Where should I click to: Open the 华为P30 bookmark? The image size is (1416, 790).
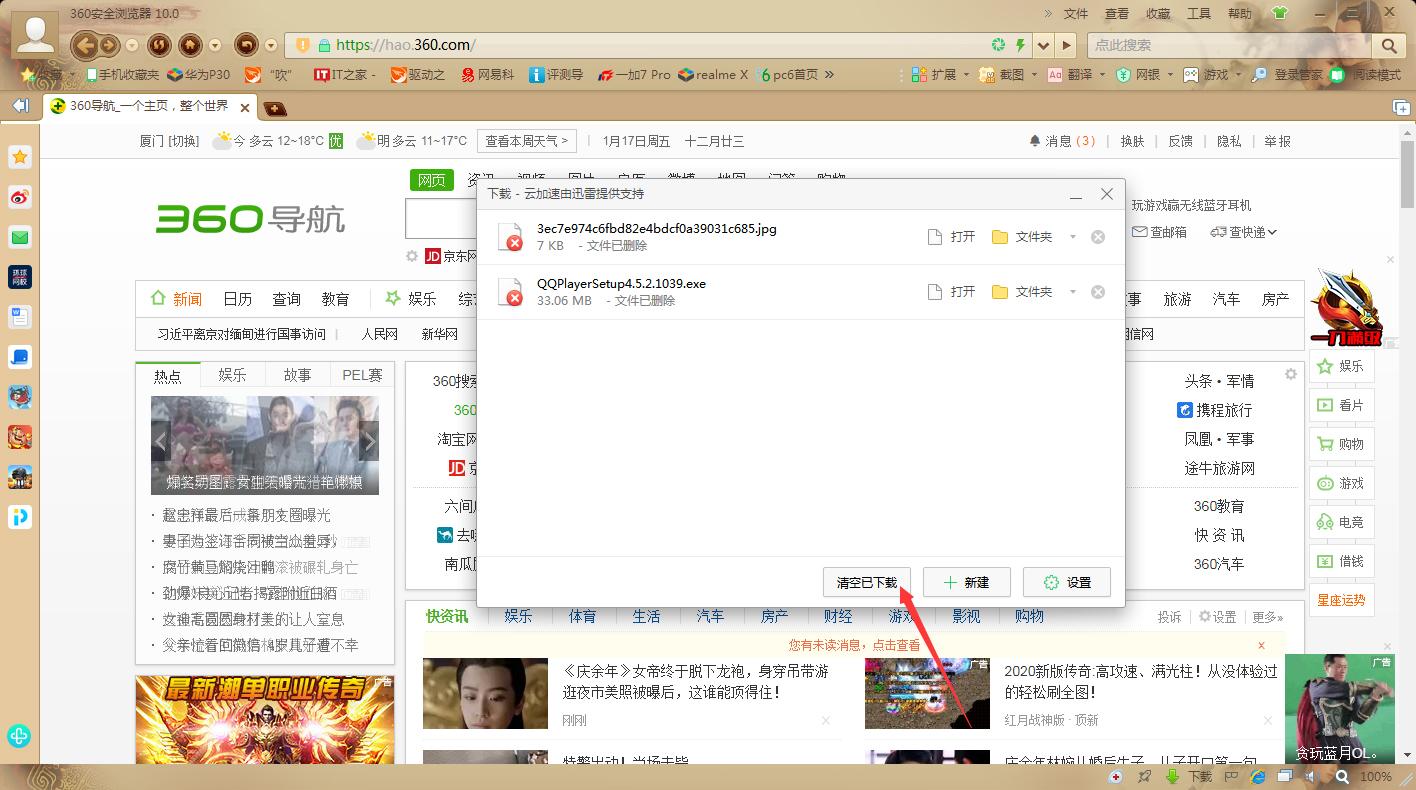click(x=199, y=74)
